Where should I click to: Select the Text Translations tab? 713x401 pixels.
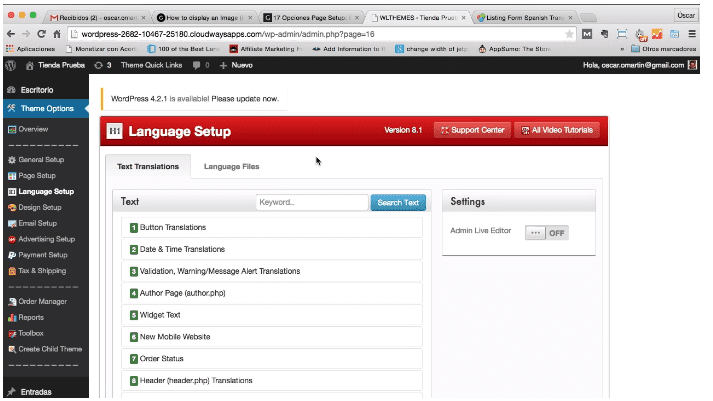pyautogui.click(x=148, y=166)
